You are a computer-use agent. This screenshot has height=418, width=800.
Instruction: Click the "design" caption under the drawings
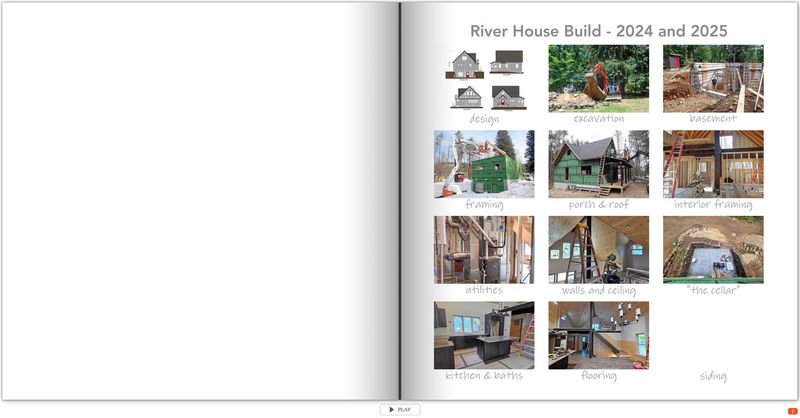click(484, 119)
